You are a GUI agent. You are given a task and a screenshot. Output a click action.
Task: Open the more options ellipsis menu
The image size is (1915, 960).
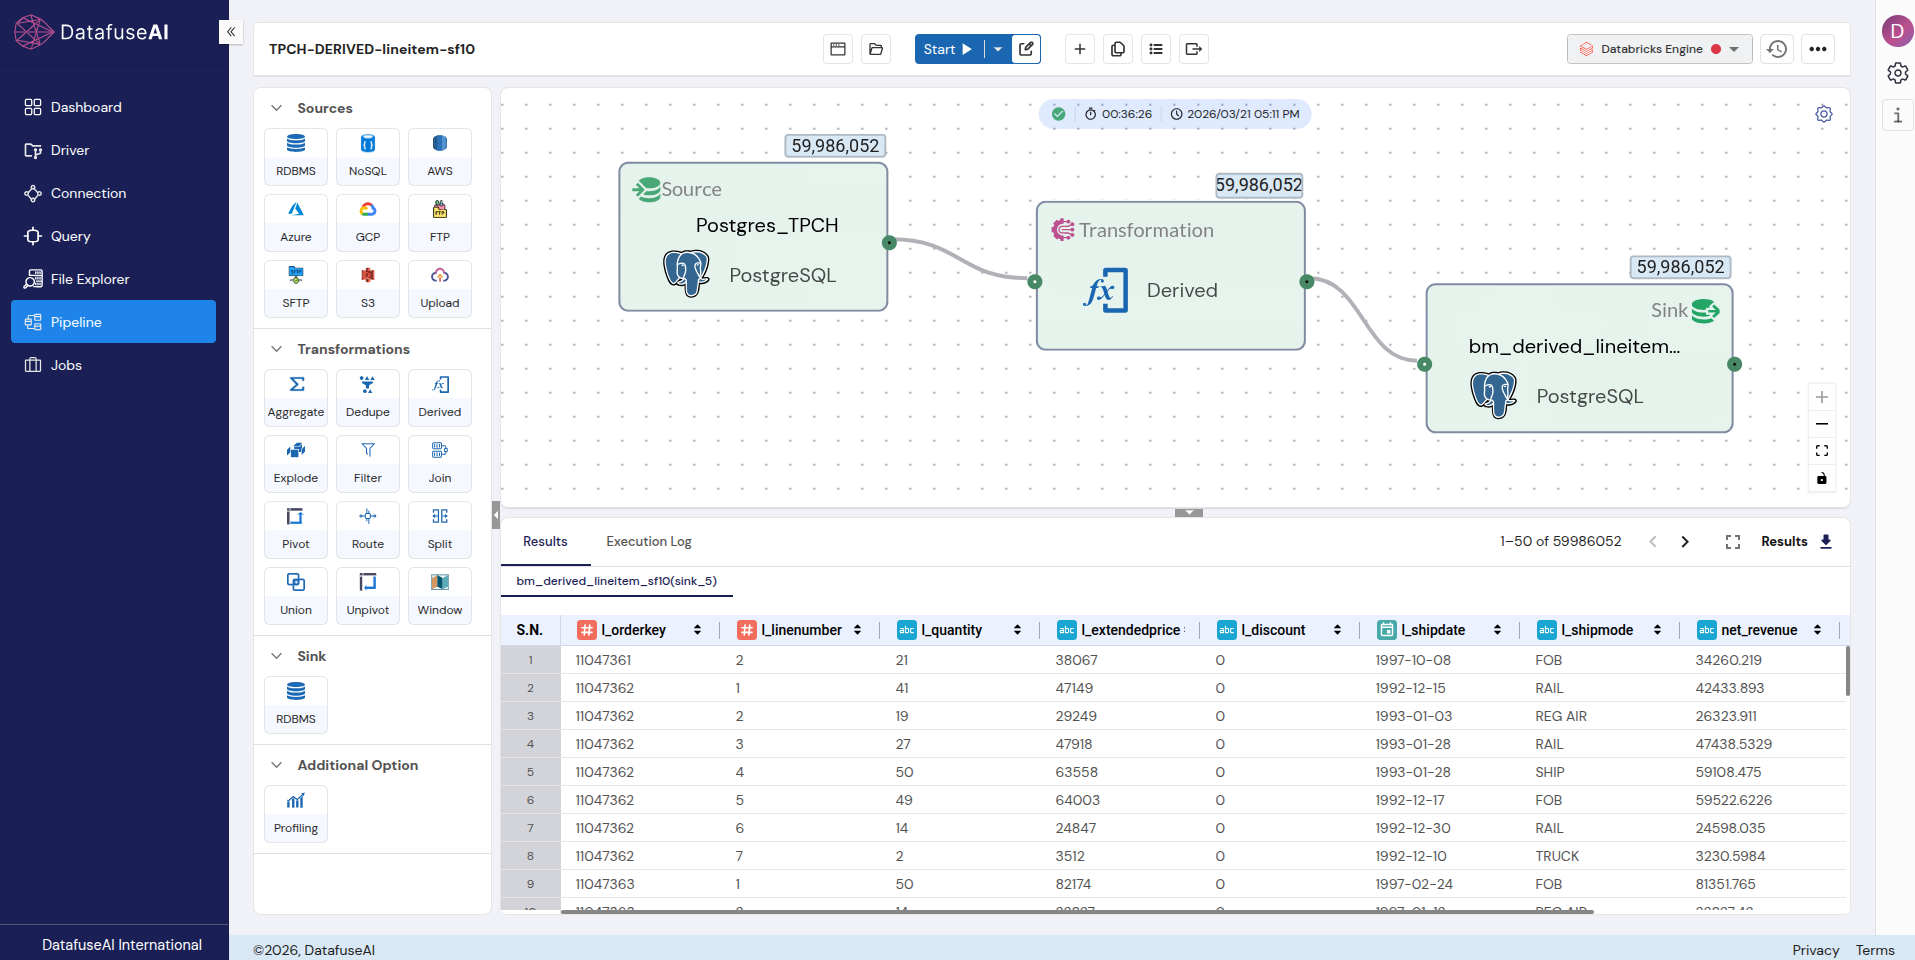click(1818, 49)
